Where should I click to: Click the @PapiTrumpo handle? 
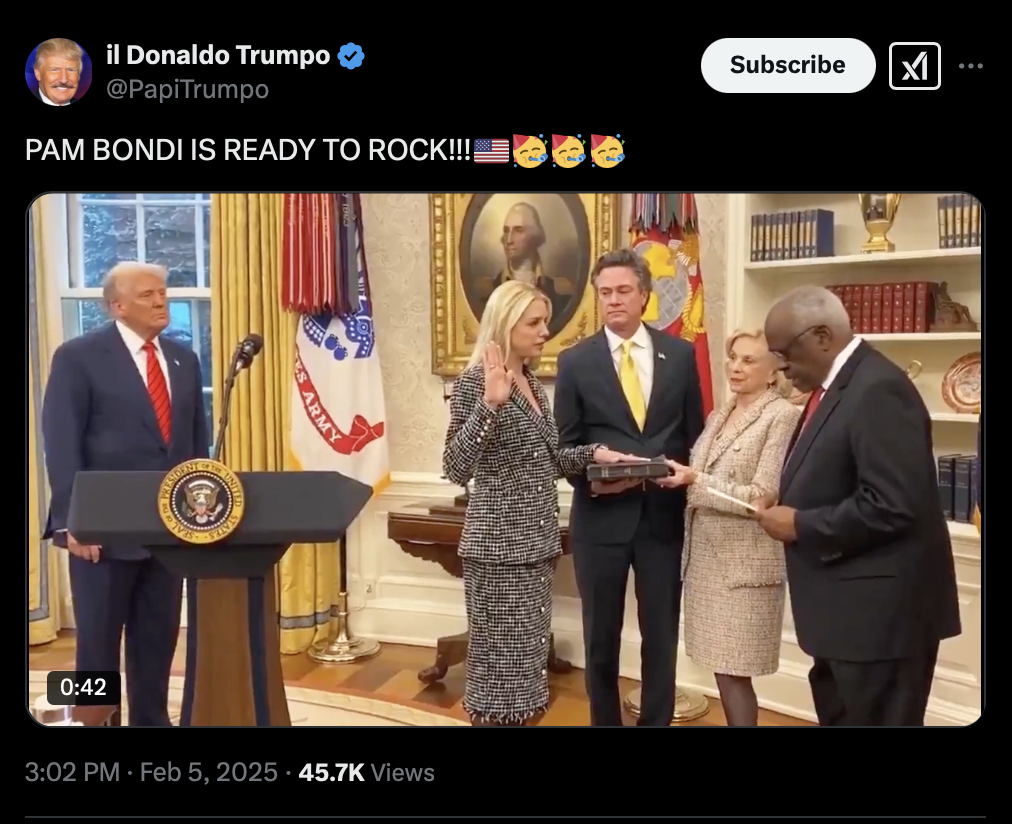point(187,89)
